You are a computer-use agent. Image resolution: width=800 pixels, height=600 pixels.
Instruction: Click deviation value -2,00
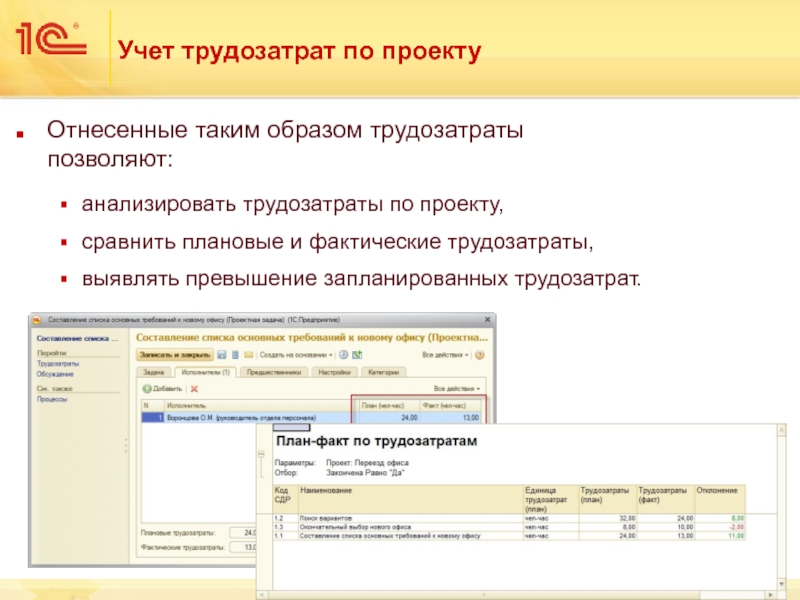[x=737, y=527]
